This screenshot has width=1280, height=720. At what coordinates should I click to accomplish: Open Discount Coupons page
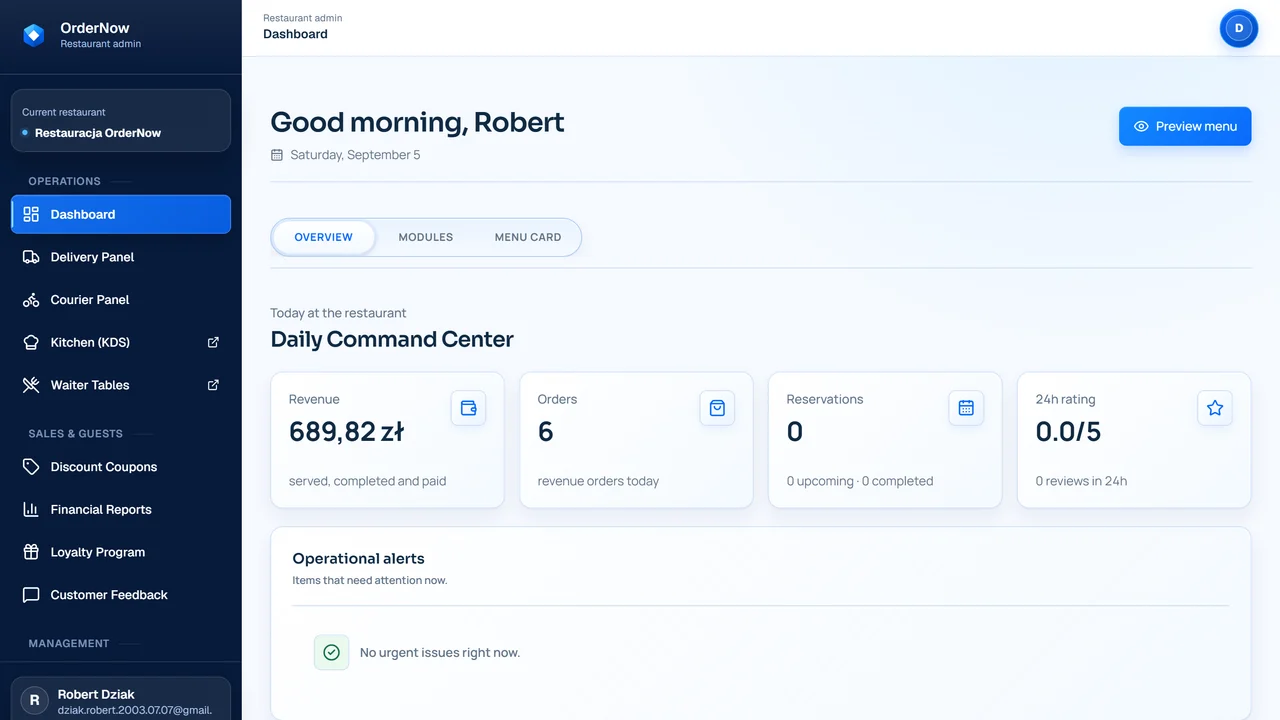click(x=121, y=467)
